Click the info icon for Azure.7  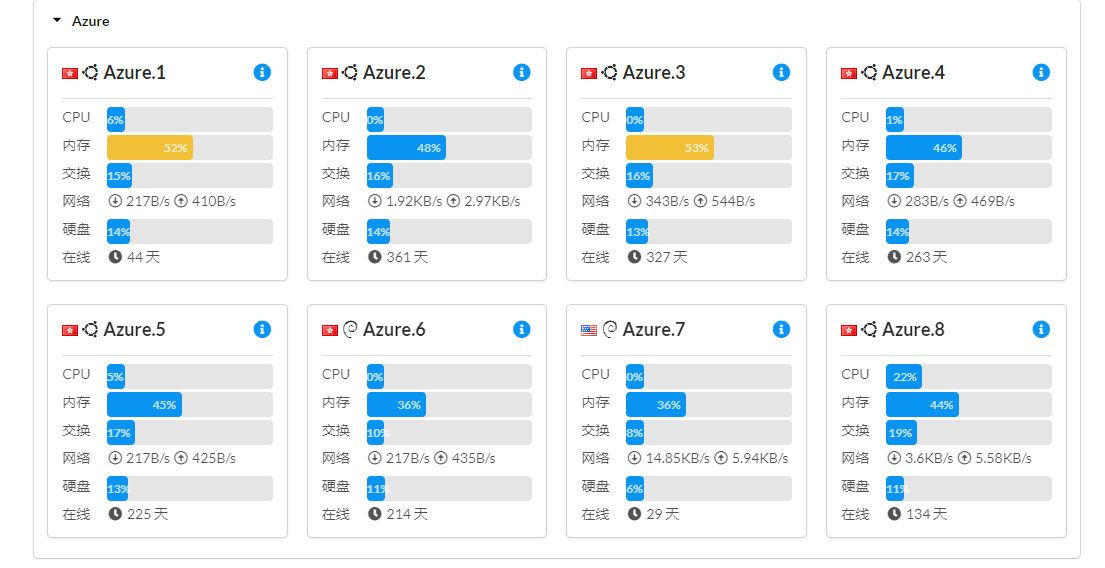[781, 329]
